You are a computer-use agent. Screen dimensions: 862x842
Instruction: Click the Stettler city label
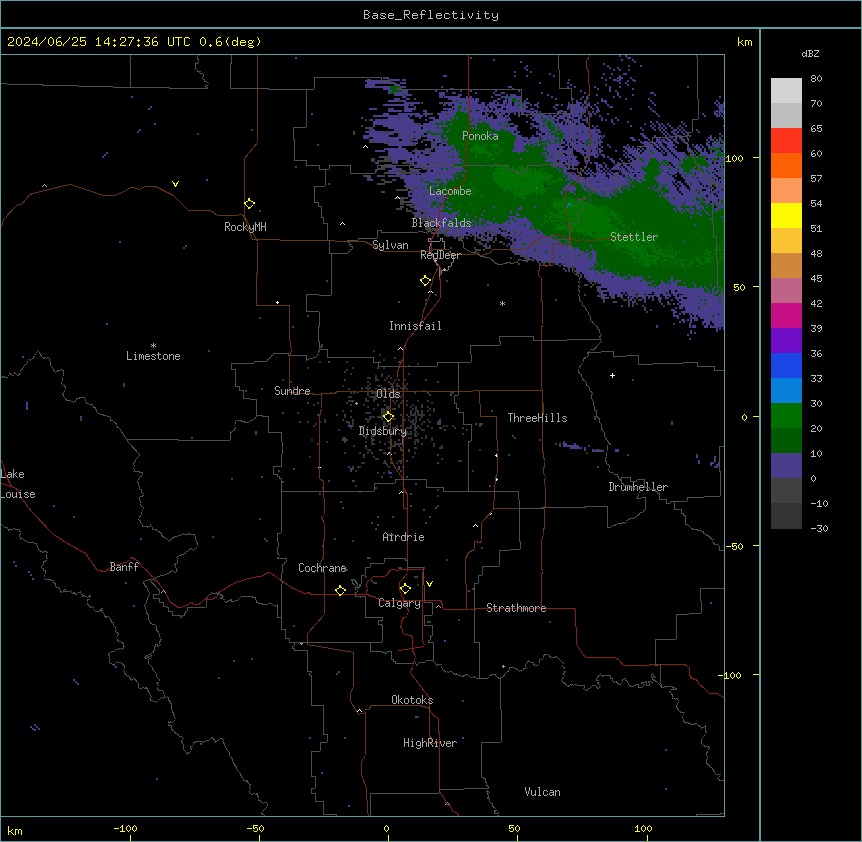(634, 237)
